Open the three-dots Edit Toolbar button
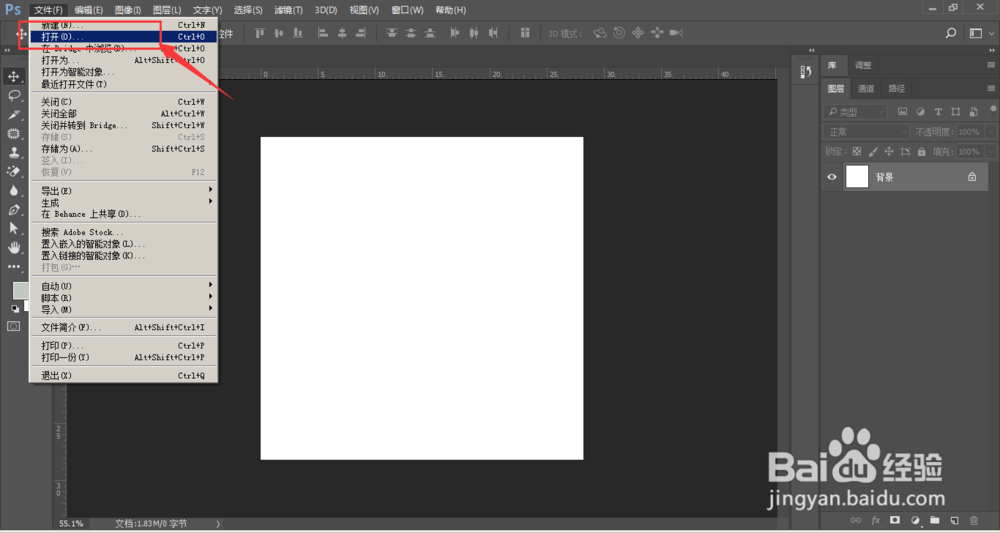 click(13, 266)
